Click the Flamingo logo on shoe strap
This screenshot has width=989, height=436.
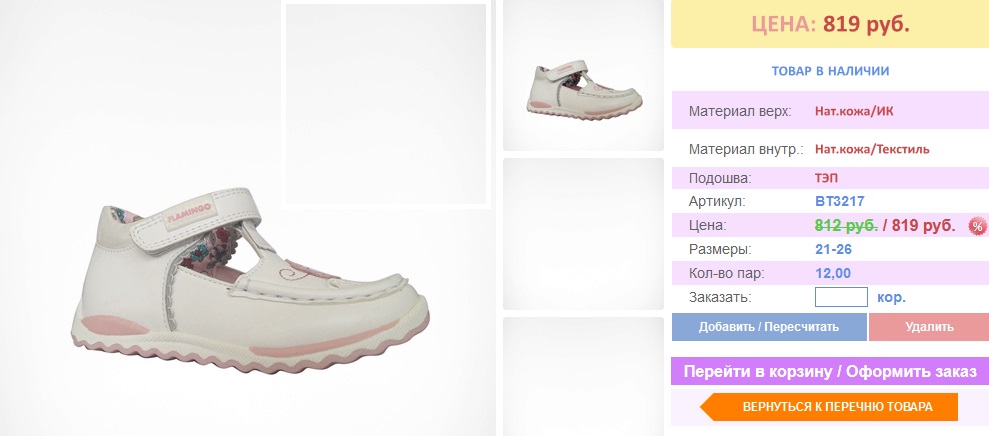[x=190, y=215]
